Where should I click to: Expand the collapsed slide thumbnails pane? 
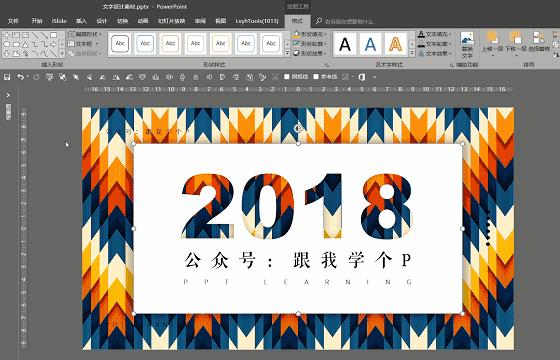tap(8, 95)
